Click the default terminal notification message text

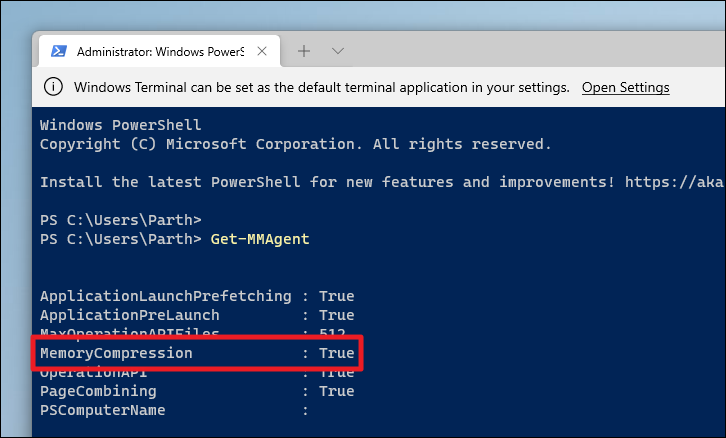[x=321, y=87]
